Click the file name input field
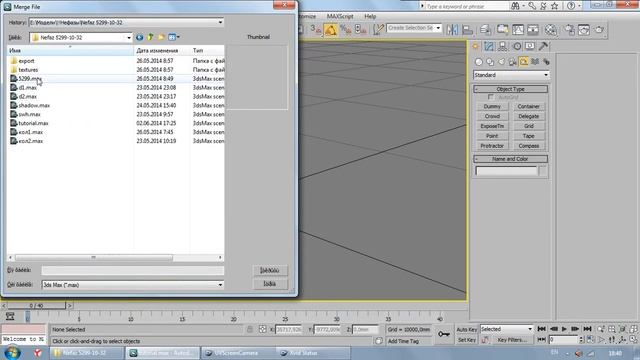This screenshot has width=640, height=360. click(133, 270)
